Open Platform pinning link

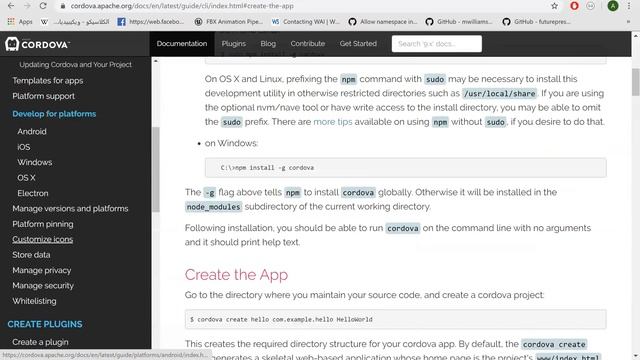pos(43,224)
